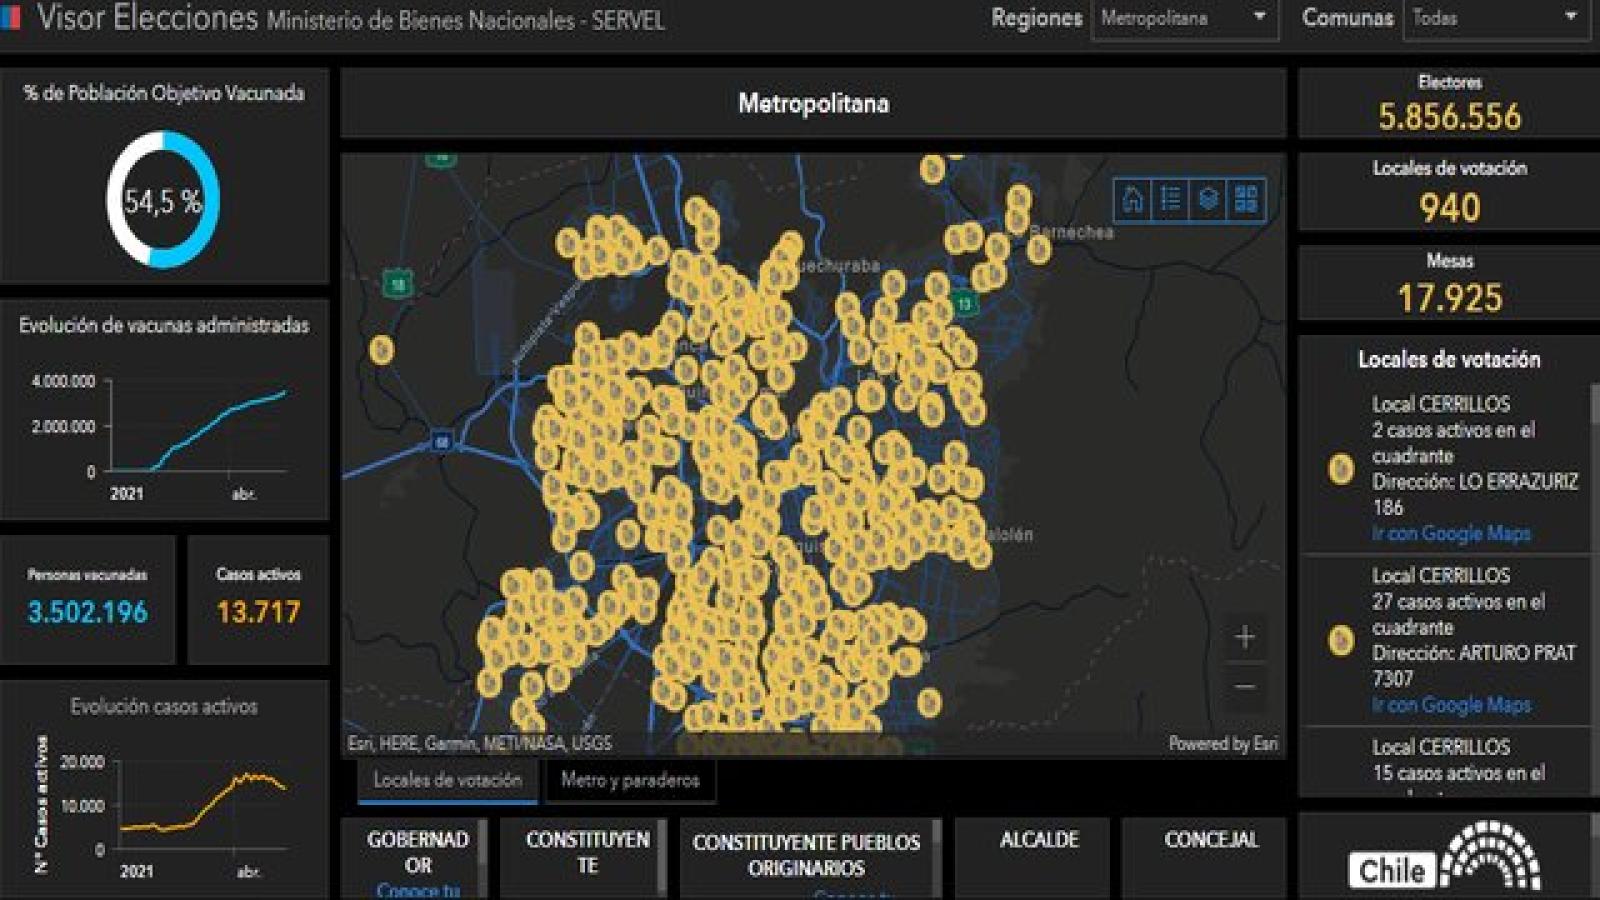The height and width of the screenshot is (900, 1600).
Task: Open the map legend list icon
Action: pos(1170,199)
